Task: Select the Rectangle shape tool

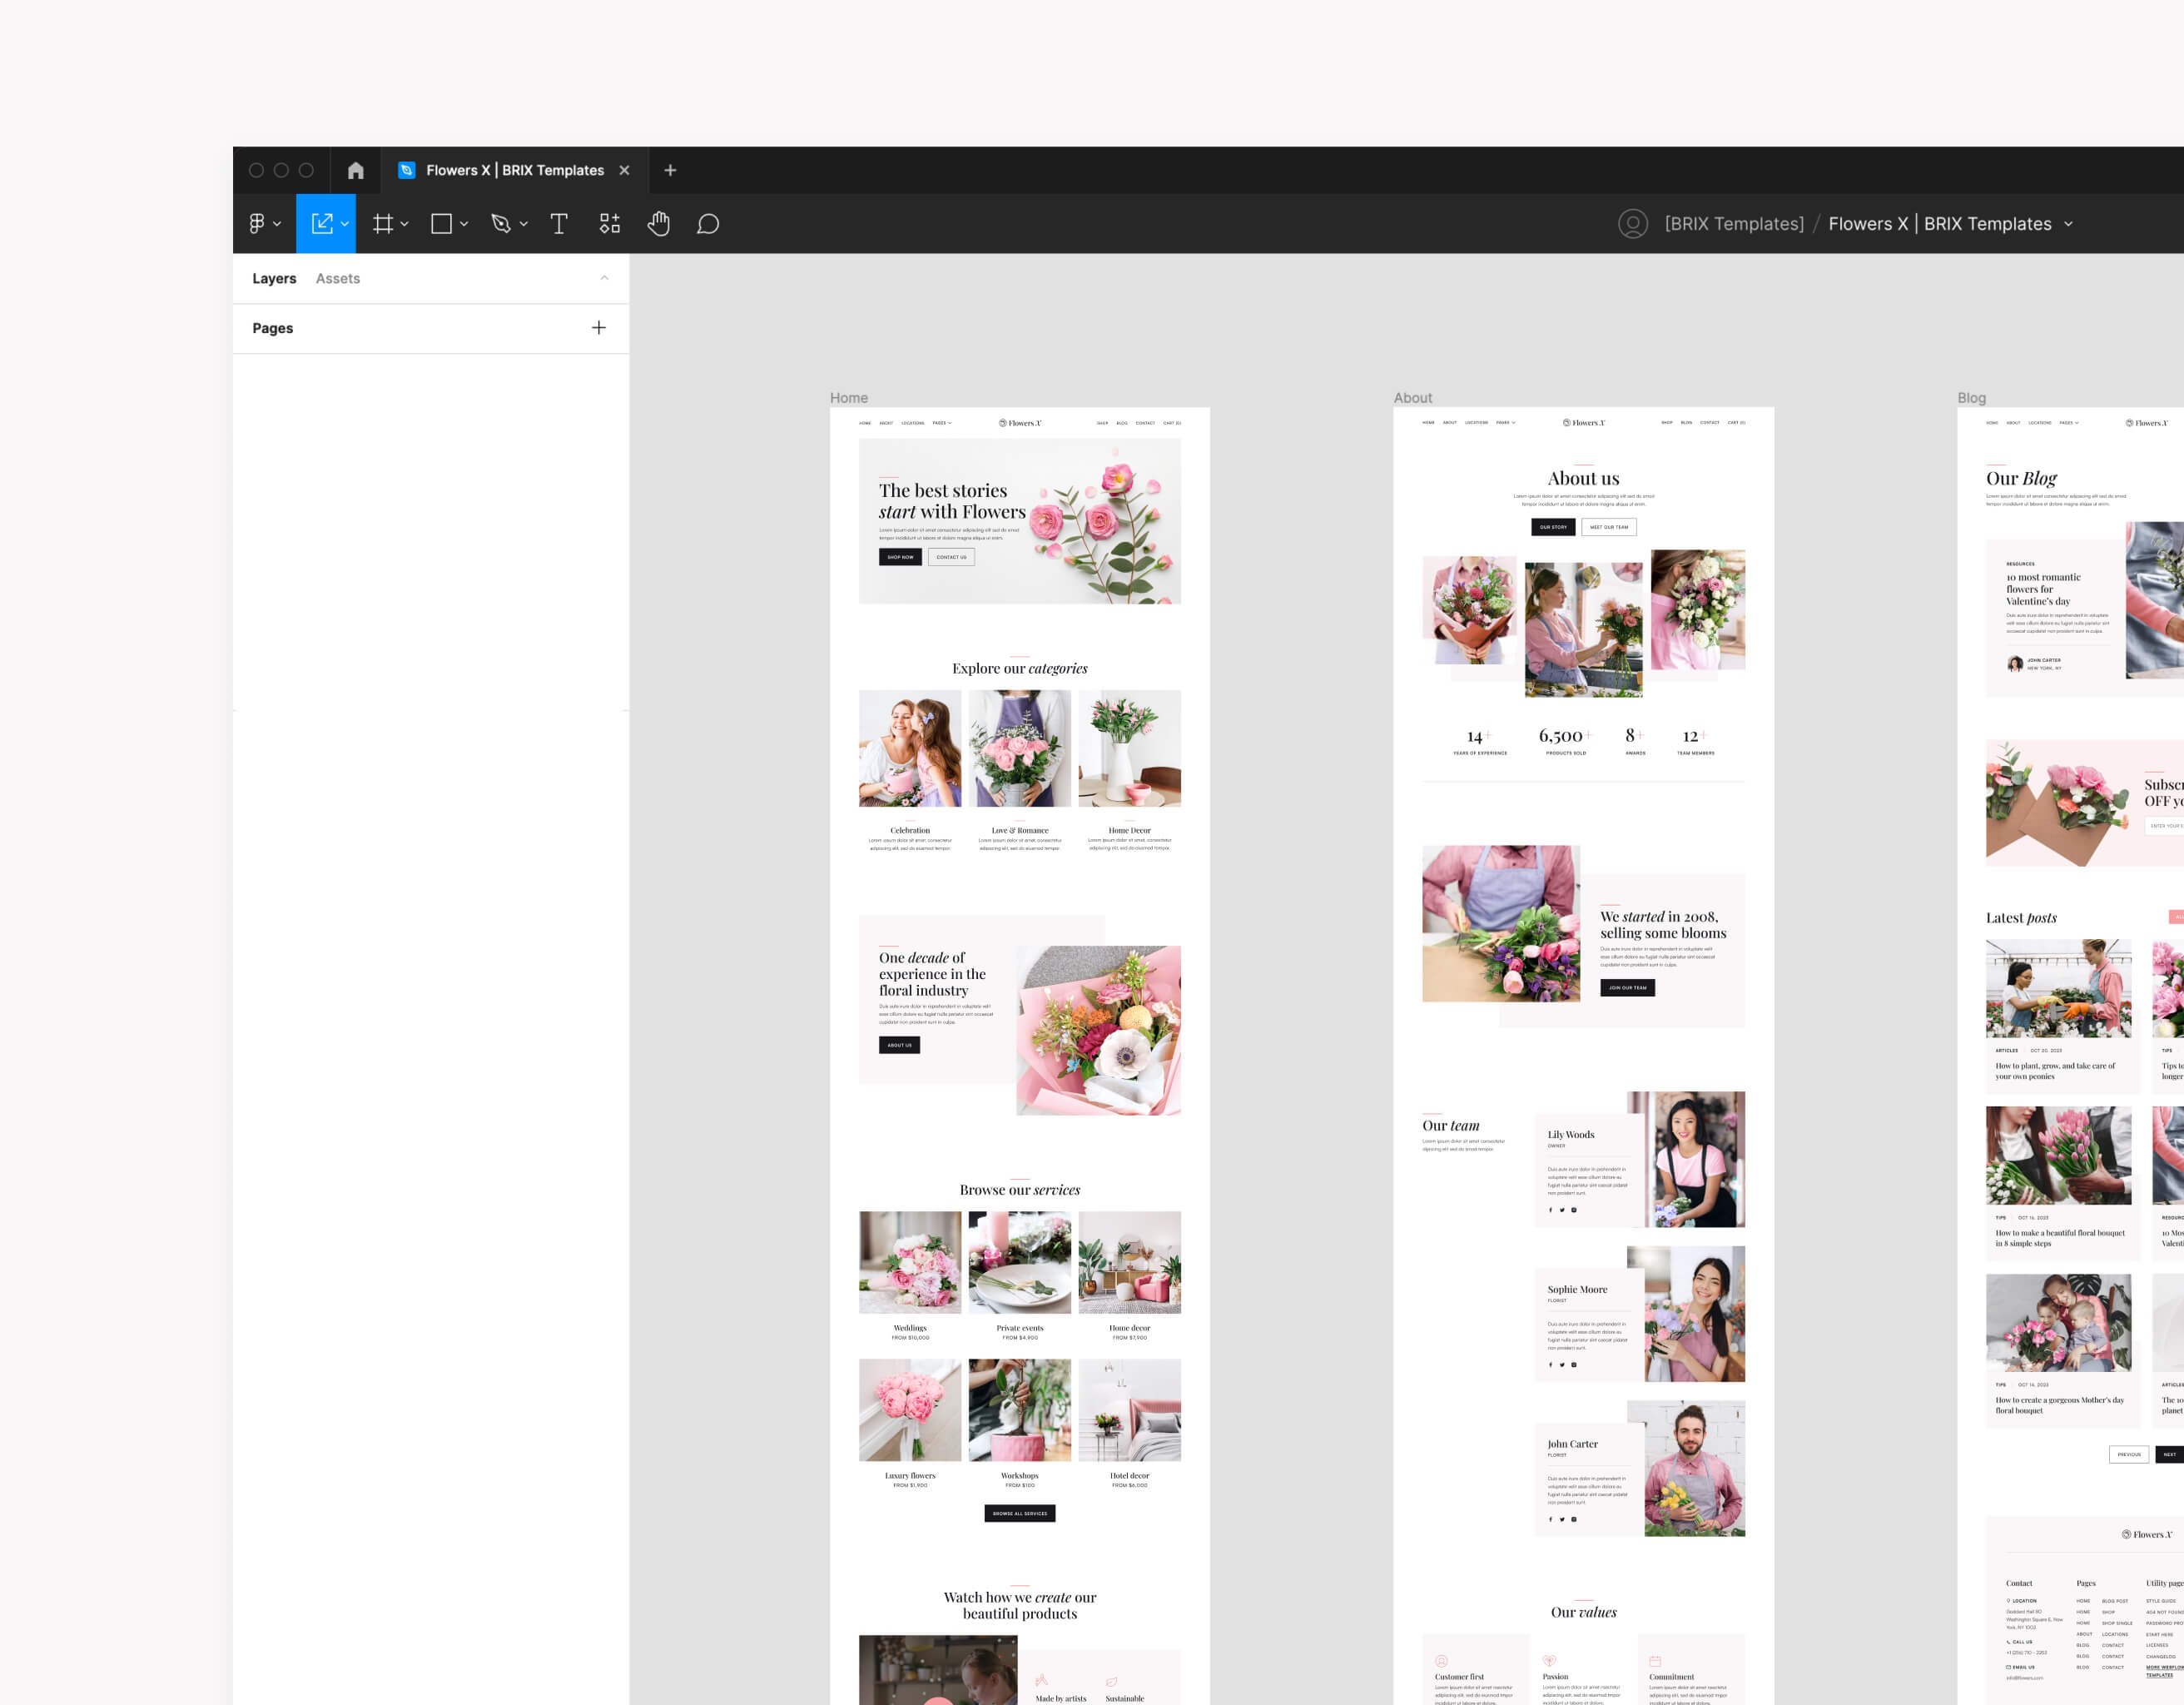Action: [441, 224]
